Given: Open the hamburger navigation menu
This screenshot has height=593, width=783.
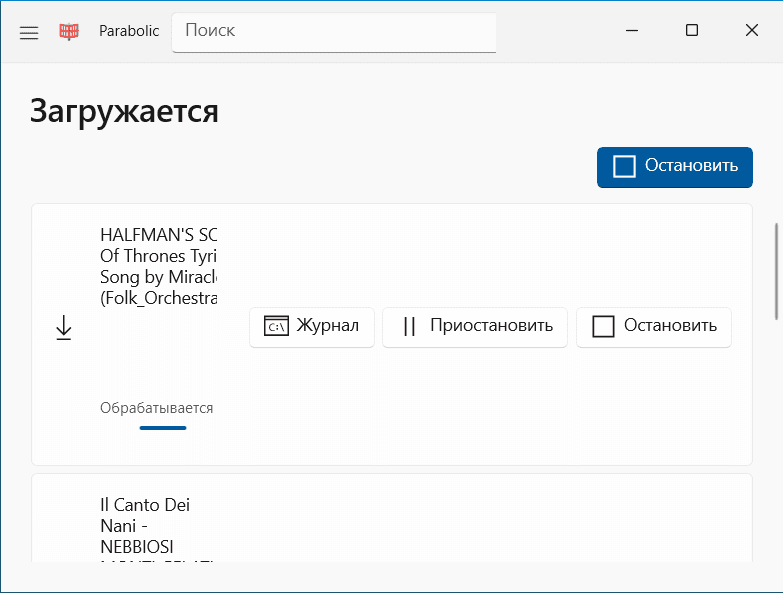Looking at the screenshot, I should tap(29, 32).
